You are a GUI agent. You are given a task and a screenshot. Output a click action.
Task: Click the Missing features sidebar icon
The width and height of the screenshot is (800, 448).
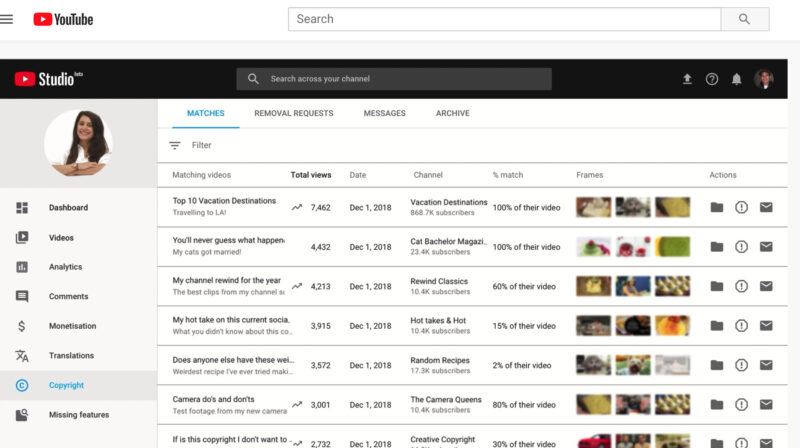click(x=22, y=415)
